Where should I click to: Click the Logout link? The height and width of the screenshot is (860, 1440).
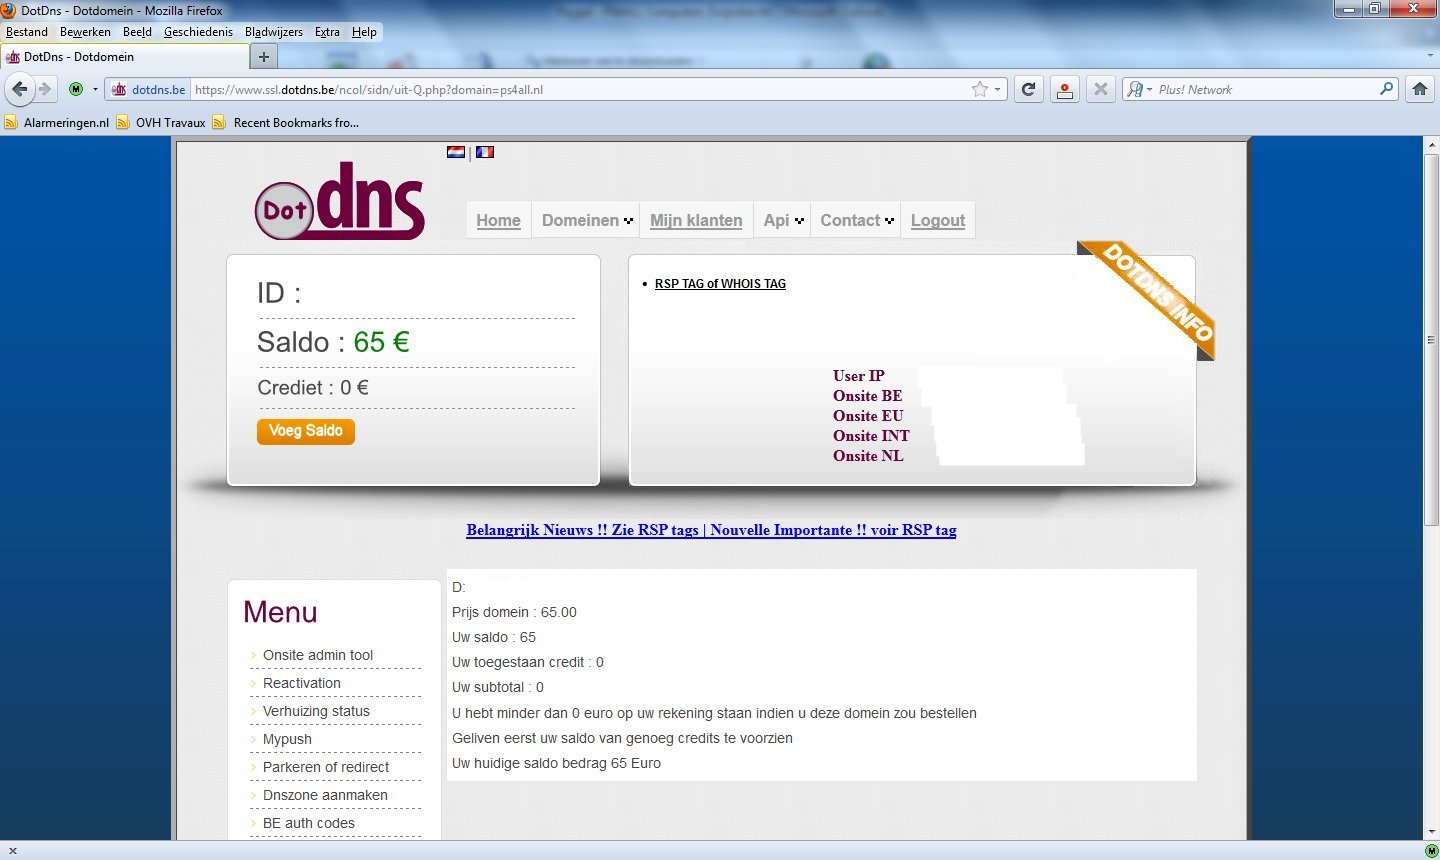[x=938, y=220]
